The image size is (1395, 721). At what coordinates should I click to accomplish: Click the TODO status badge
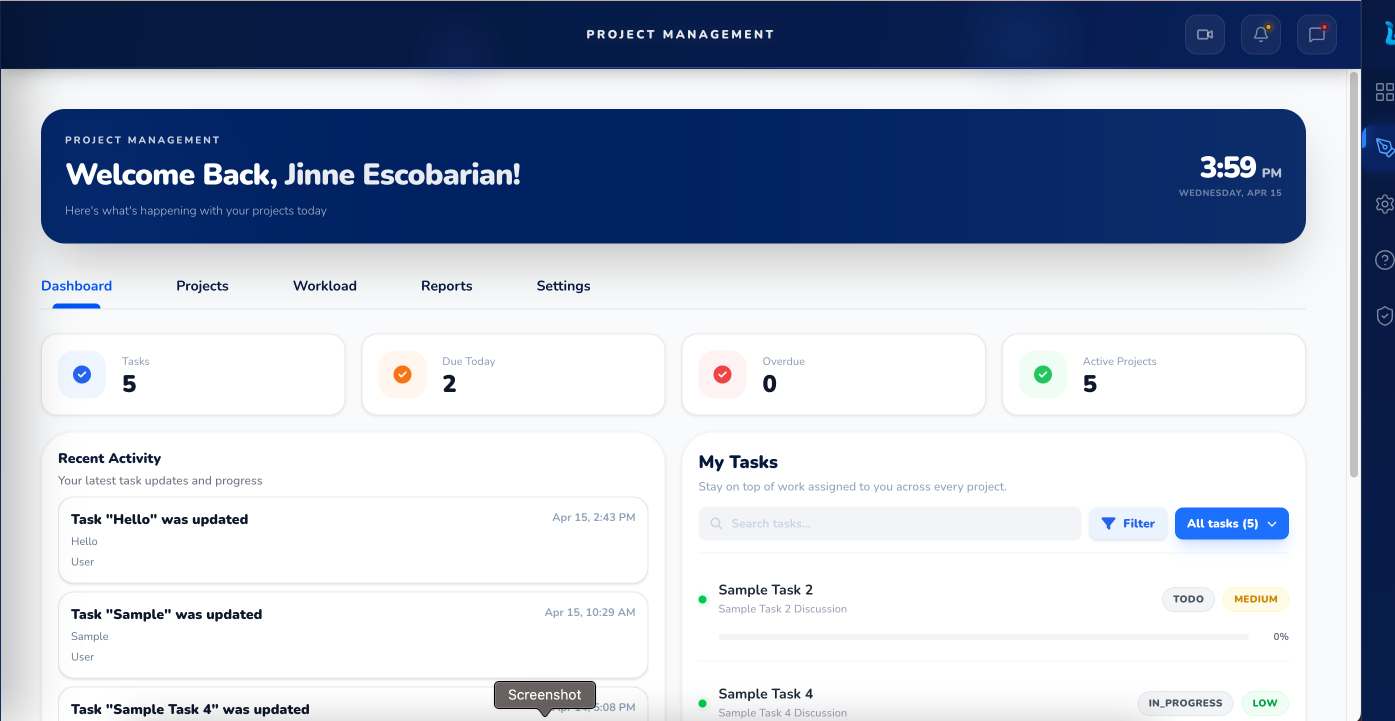(x=1188, y=599)
